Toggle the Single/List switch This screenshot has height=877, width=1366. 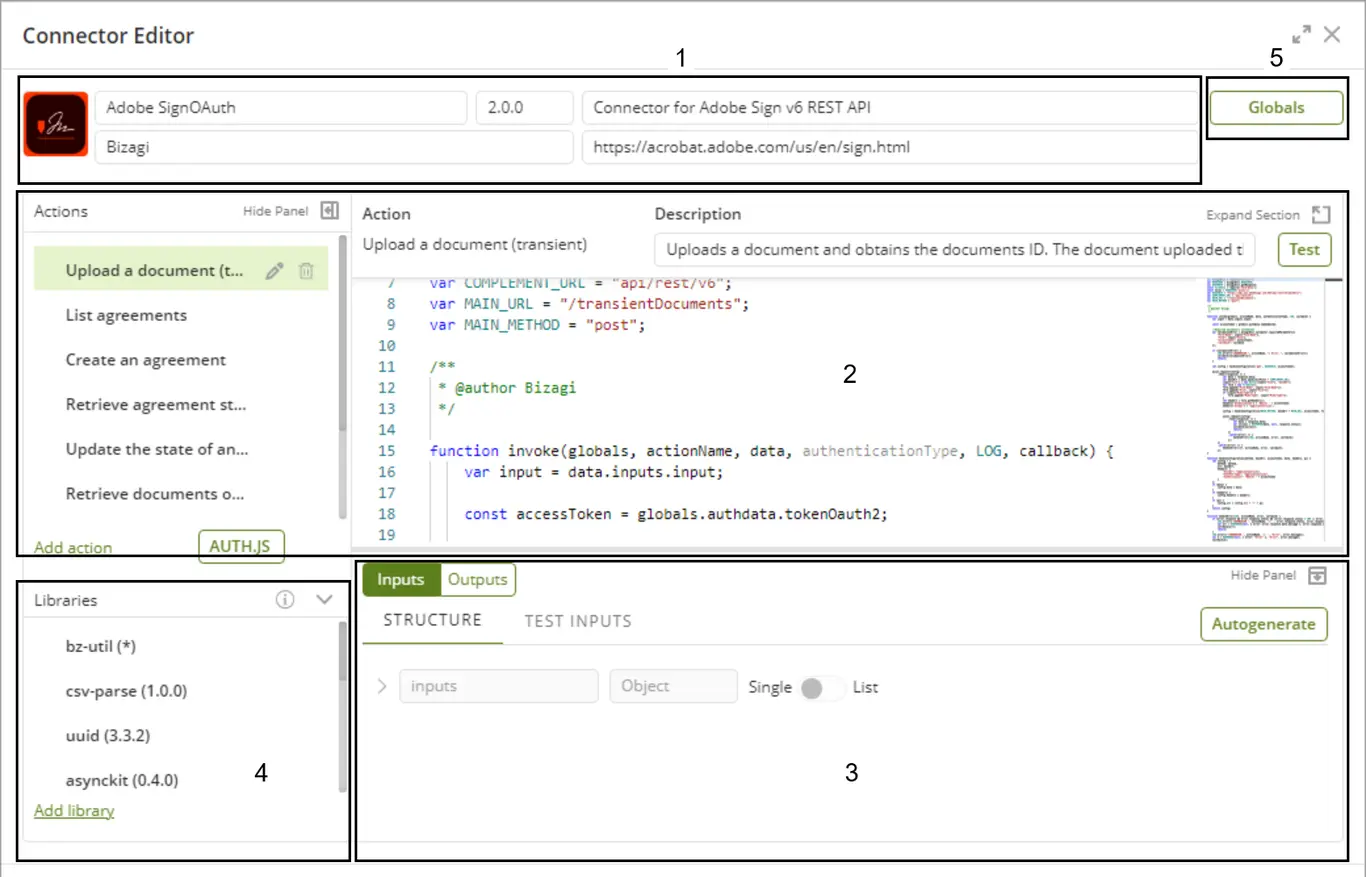822,688
